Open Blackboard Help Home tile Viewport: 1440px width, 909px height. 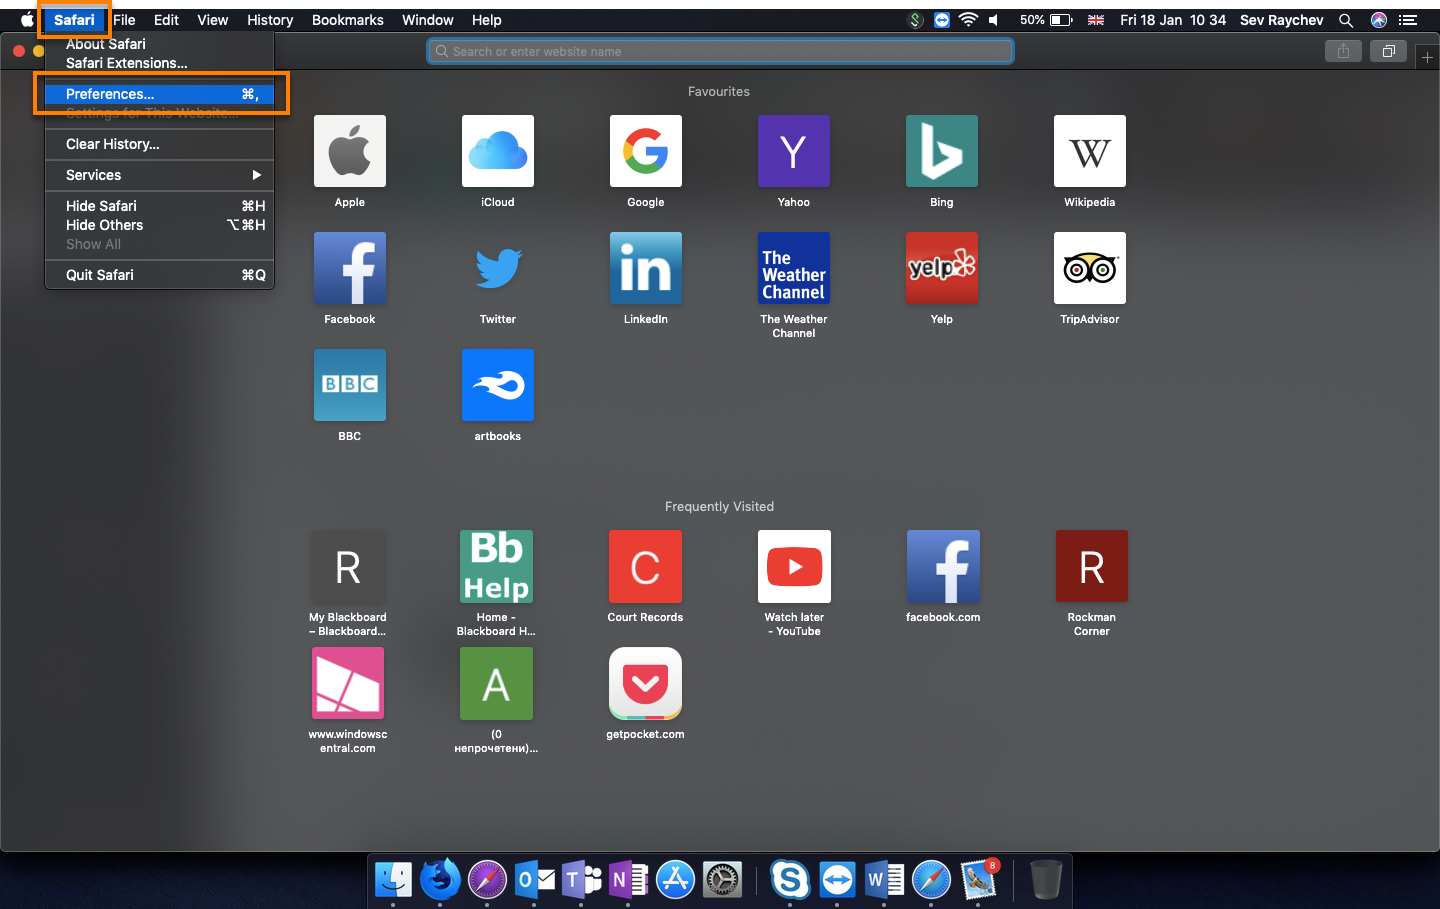click(x=496, y=566)
